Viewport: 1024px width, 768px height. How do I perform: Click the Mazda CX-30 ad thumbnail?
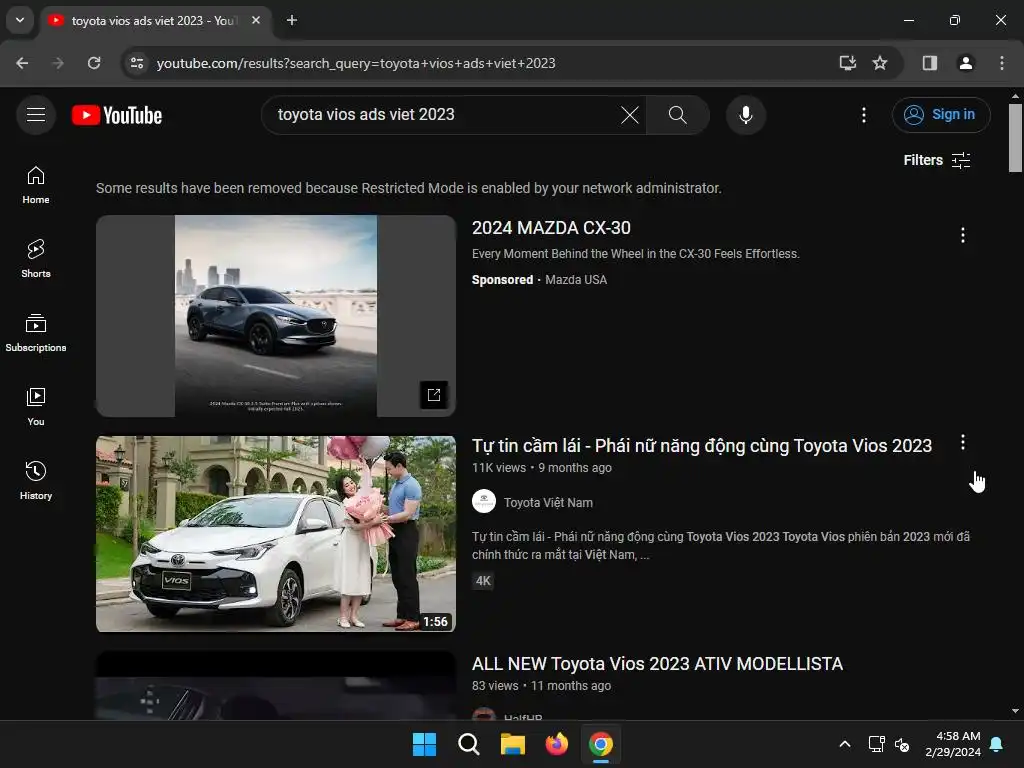(x=276, y=316)
